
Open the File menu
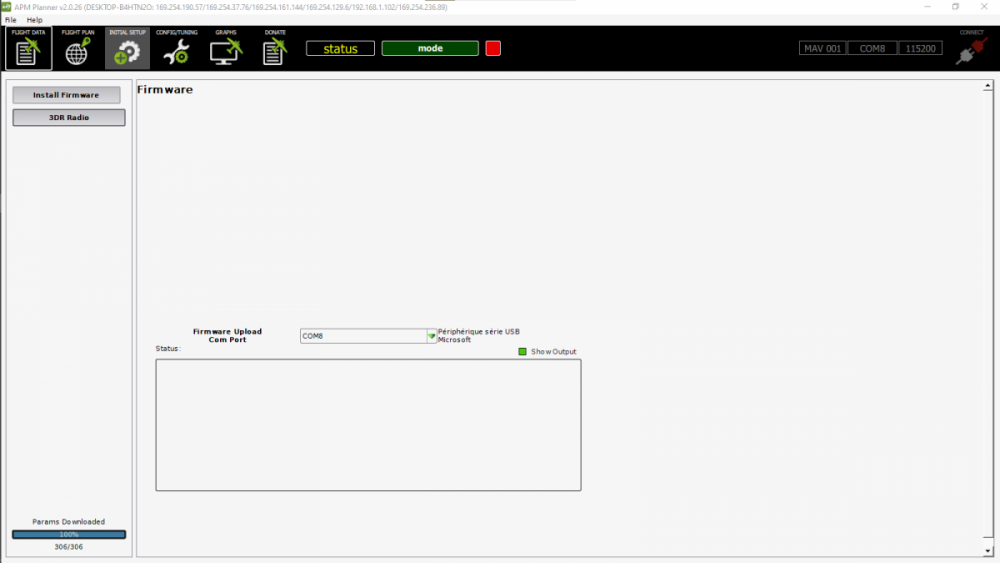point(11,20)
